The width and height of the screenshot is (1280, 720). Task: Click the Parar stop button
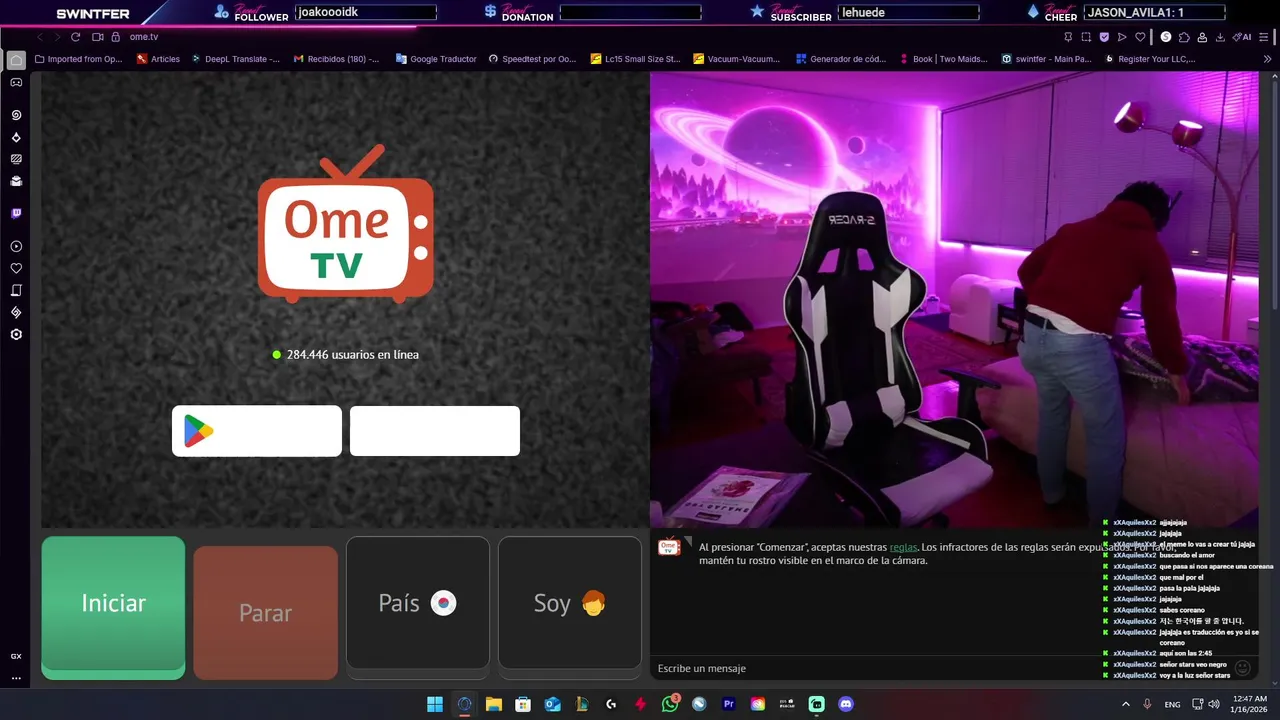click(265, 613)
